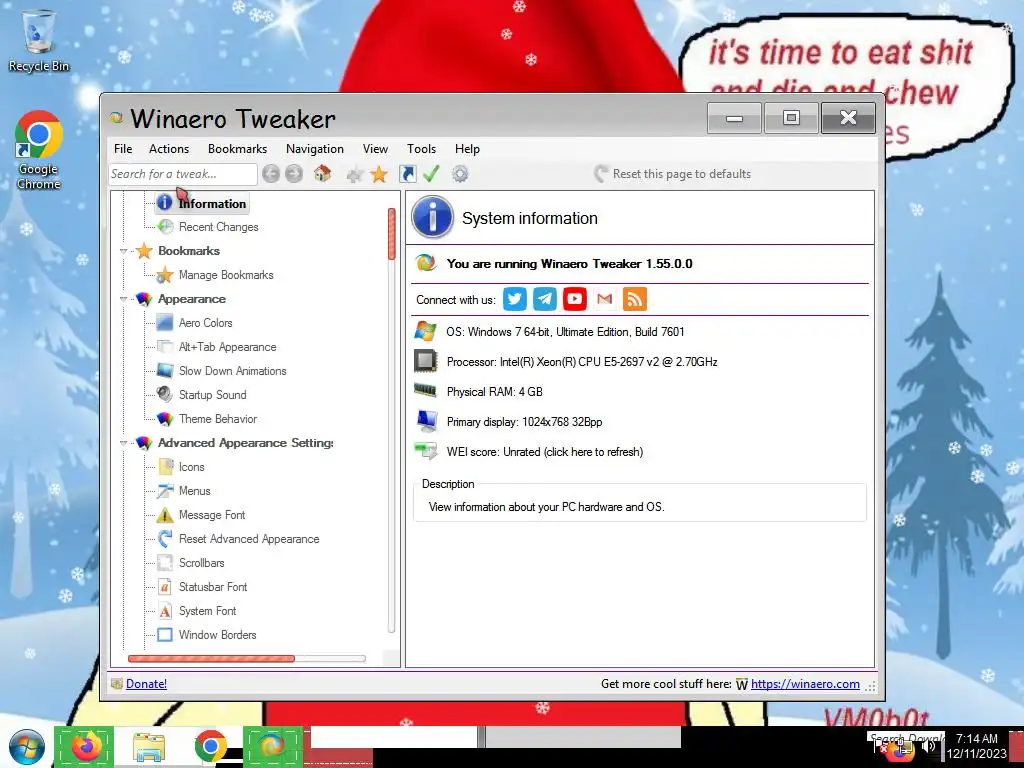Open File Explorer from the taskbar
The image size is (1024, 768).
[149, 747]
